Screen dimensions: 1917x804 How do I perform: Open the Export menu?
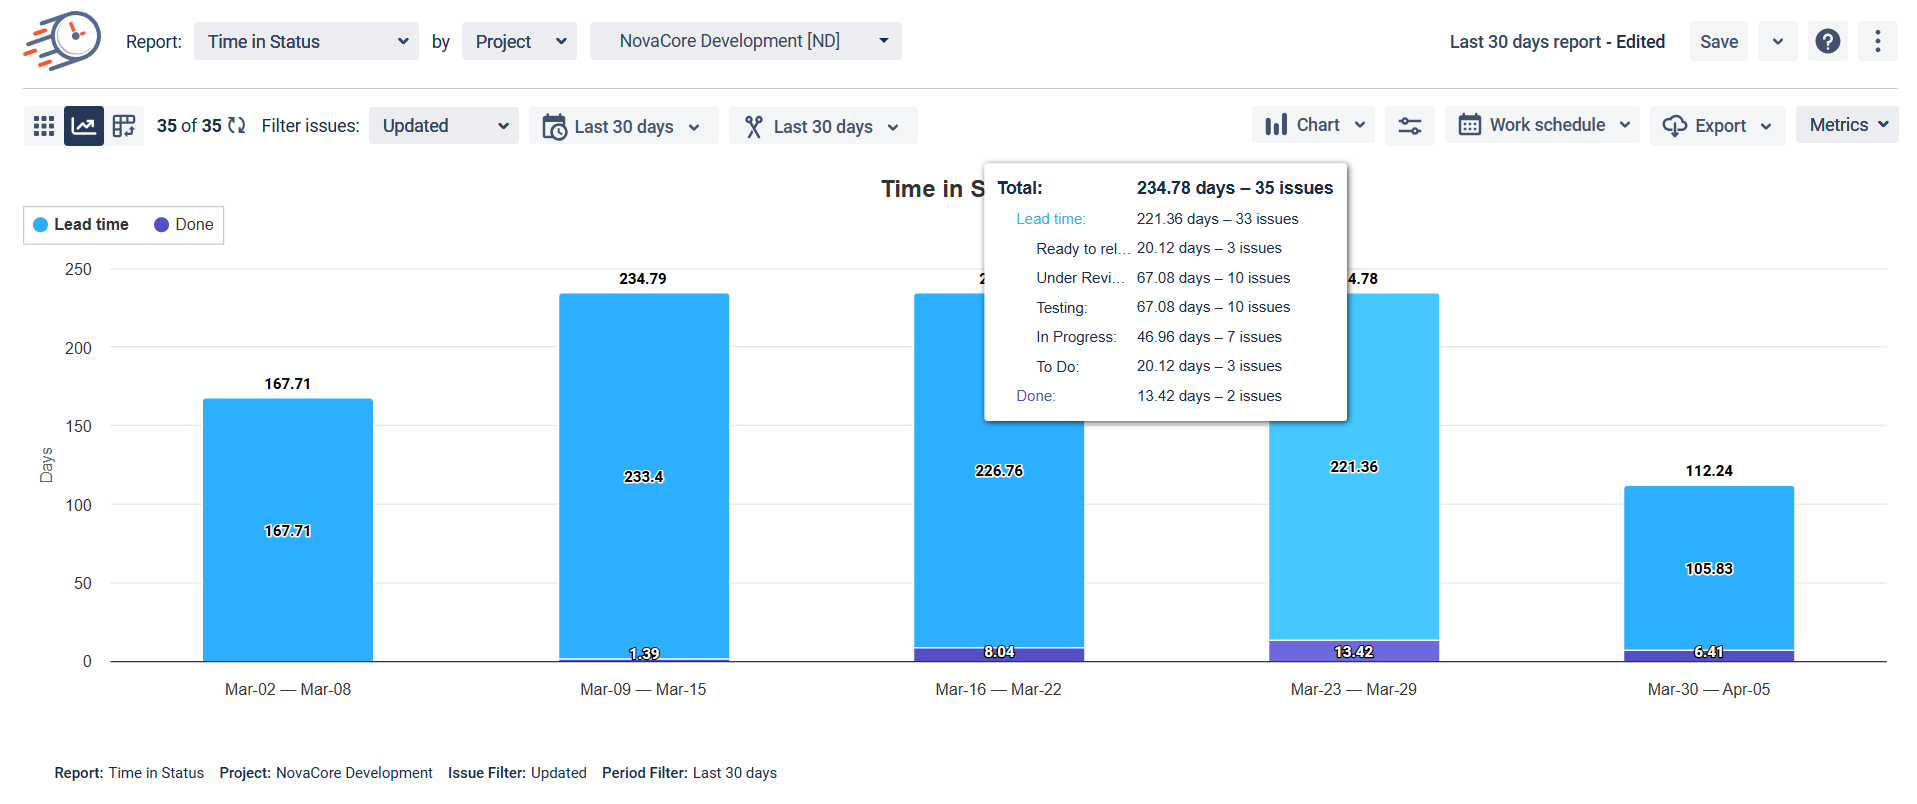click(x=1717, y=126)
